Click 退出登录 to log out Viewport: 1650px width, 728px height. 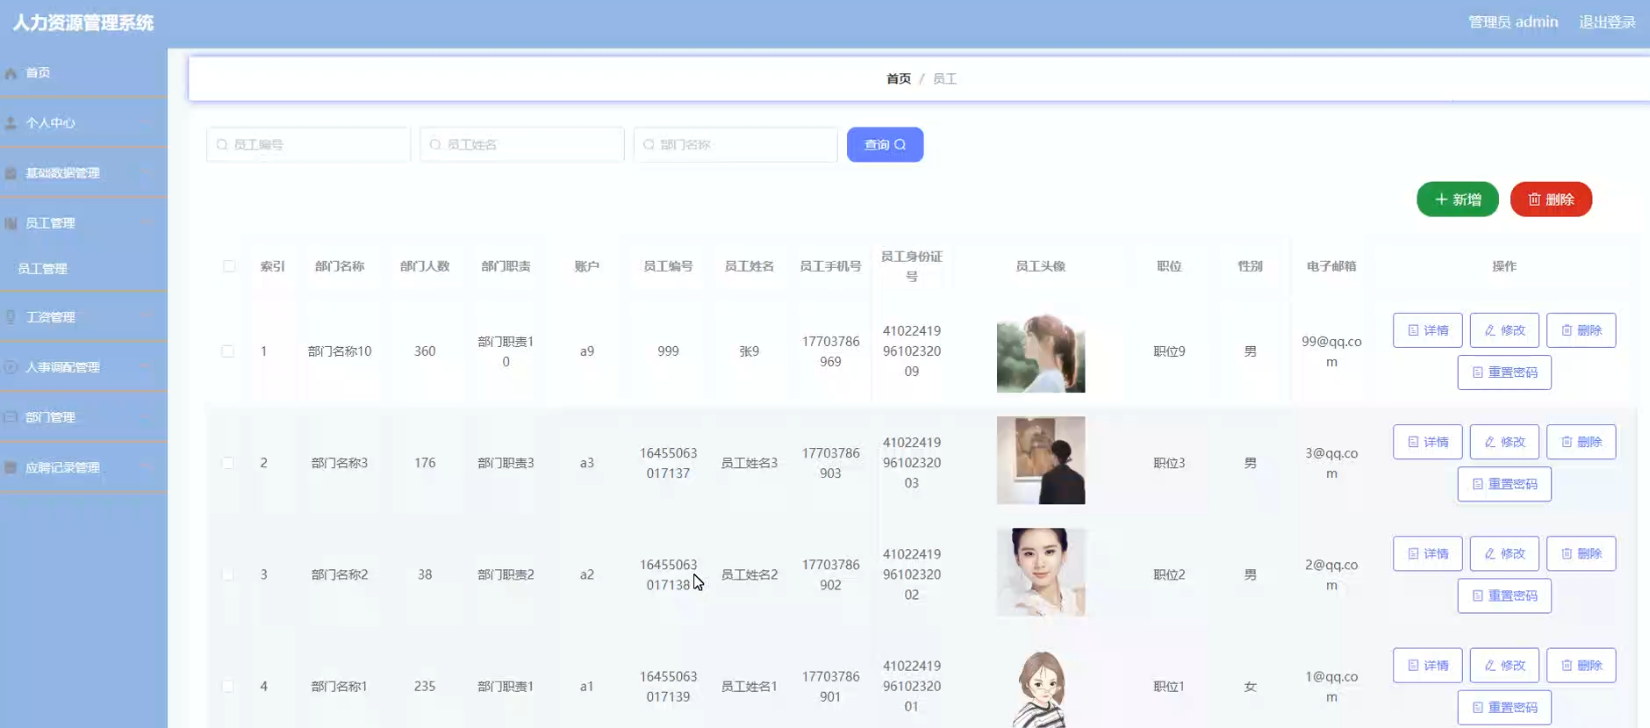(1607, 22)
